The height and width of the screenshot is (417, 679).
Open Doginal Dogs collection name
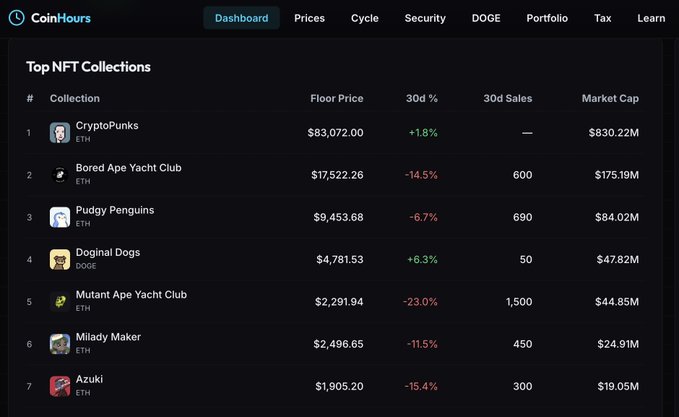[x=108, y=252]
